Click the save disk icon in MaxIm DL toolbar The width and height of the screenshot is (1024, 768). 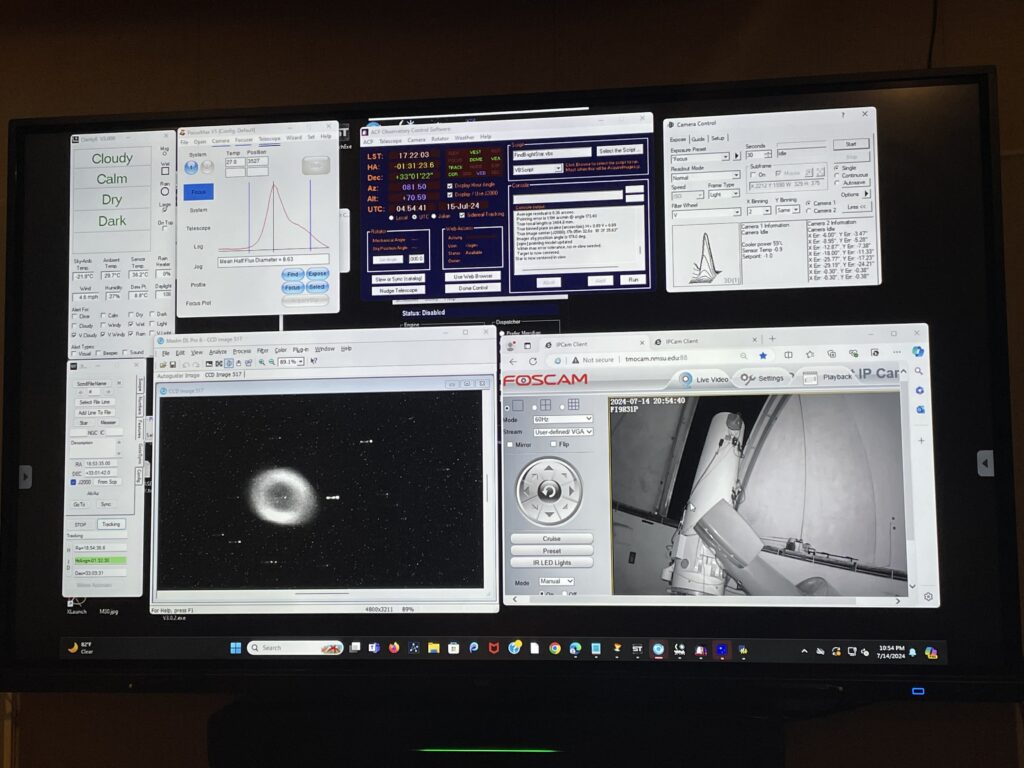[x=172, y=364]
